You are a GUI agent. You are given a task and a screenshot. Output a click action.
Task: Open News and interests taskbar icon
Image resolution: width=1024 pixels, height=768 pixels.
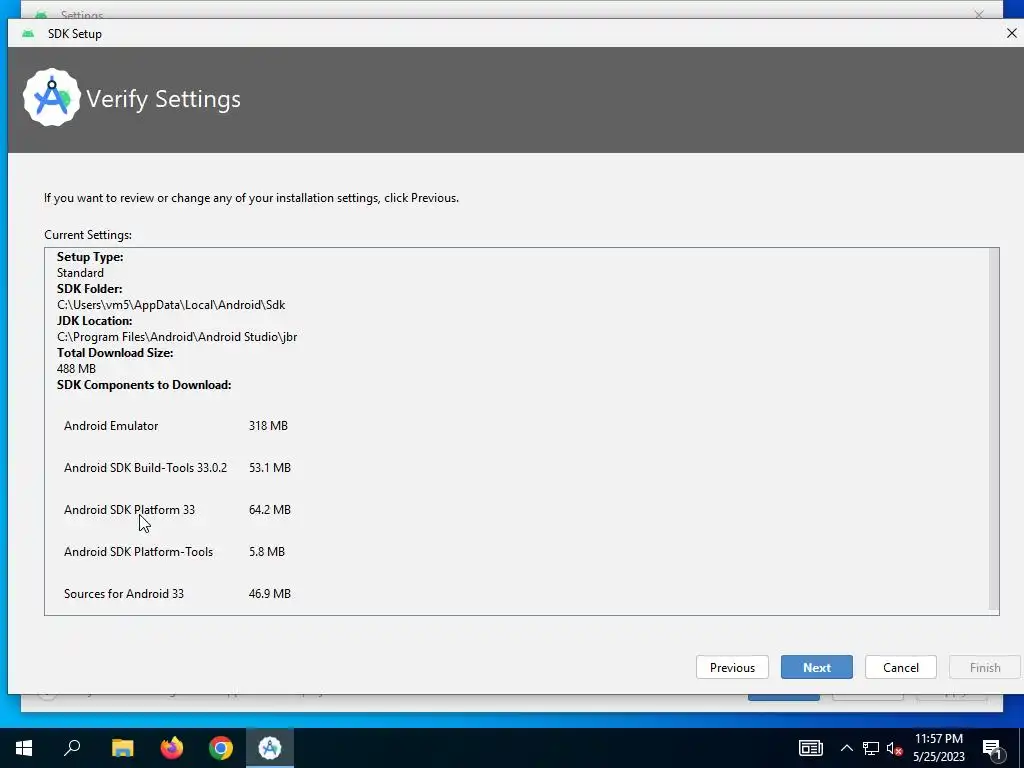[x=810, y=748]
